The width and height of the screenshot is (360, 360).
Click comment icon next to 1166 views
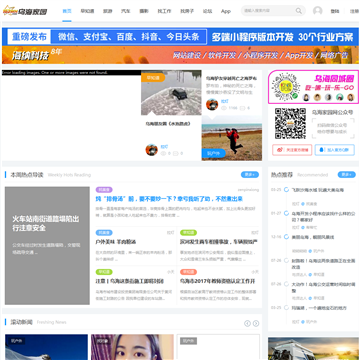(243, 108)
